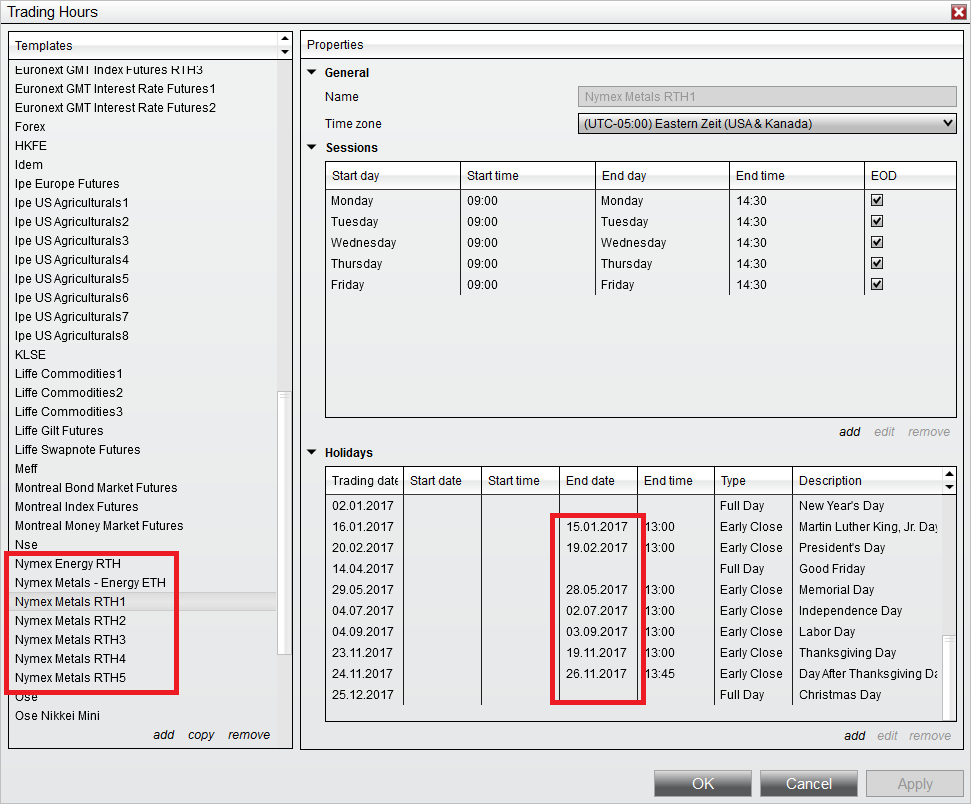Click the Cancel button
This screenshot has height=804, width=971.
click(x=809, y=784)
